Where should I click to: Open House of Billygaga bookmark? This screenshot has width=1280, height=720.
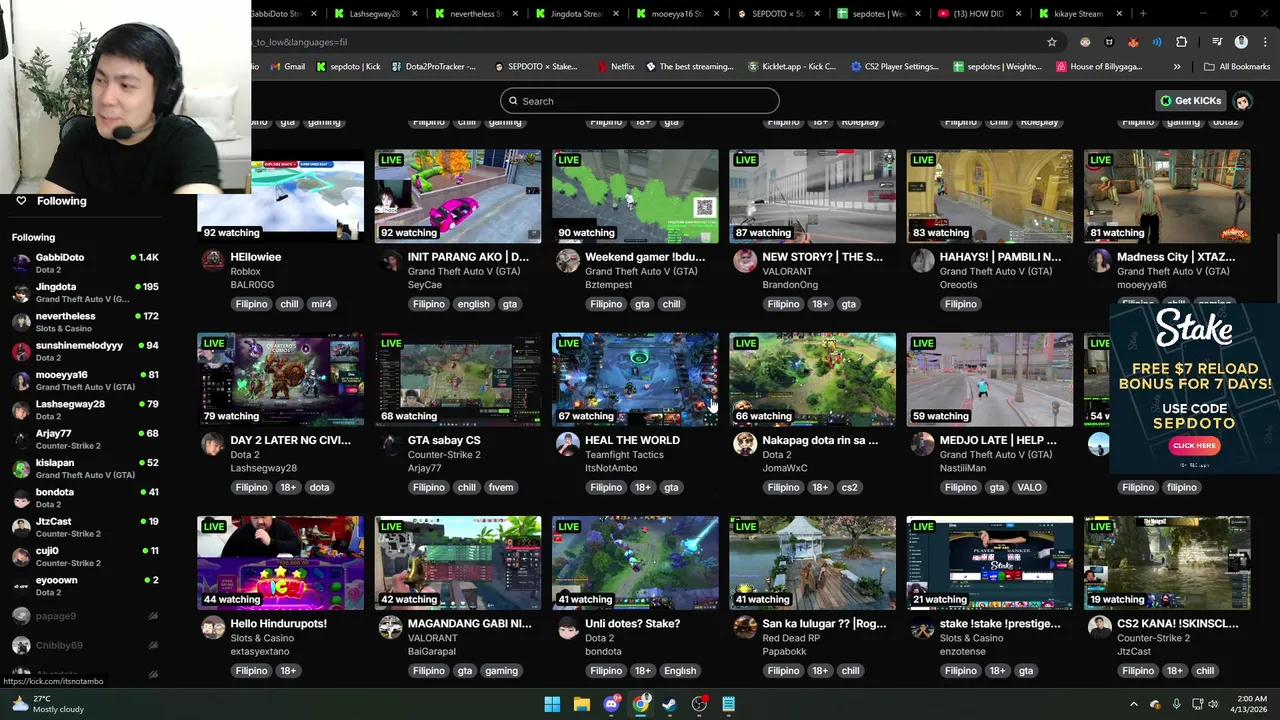tap(1098, 67)
